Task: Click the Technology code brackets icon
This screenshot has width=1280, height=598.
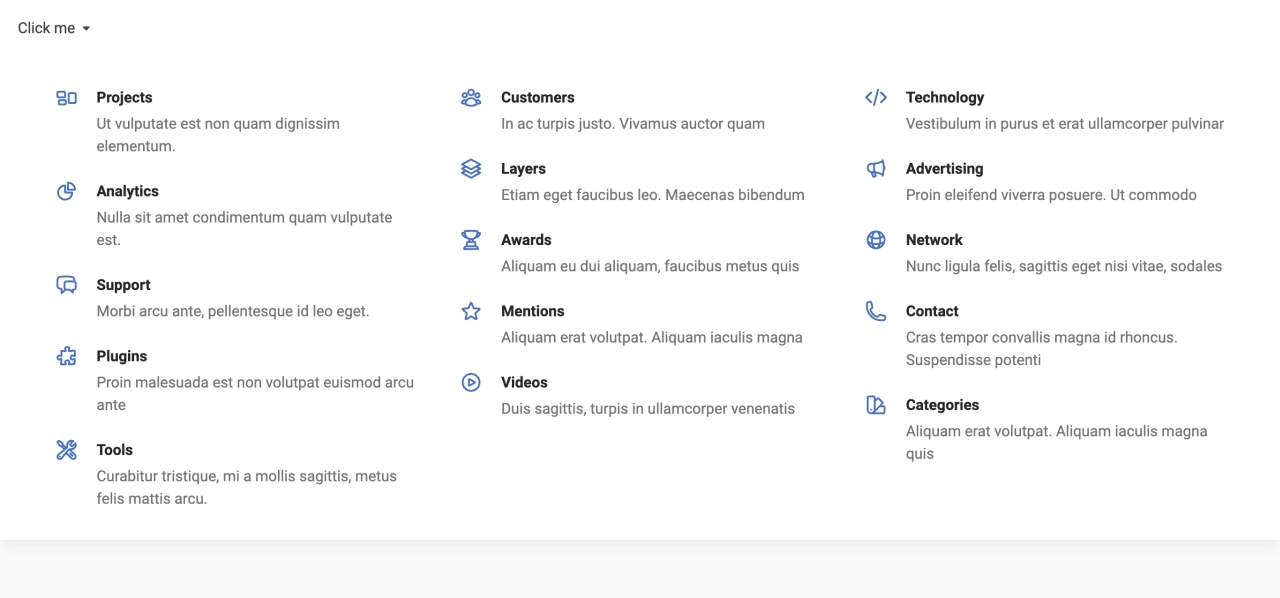Action: pos(876,98)
